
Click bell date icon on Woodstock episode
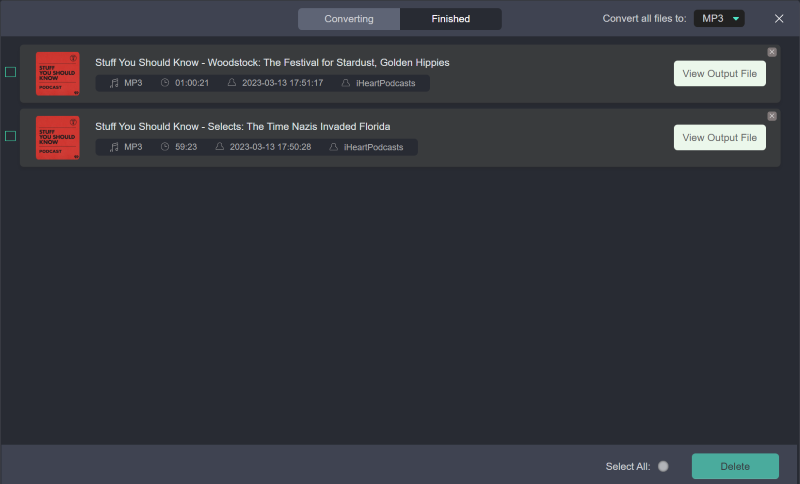point(232,83)
